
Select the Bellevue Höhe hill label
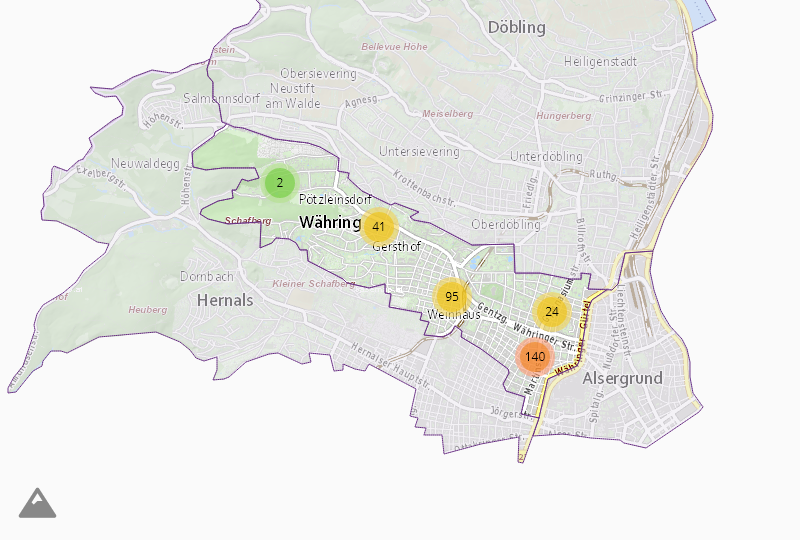point(394,47)
